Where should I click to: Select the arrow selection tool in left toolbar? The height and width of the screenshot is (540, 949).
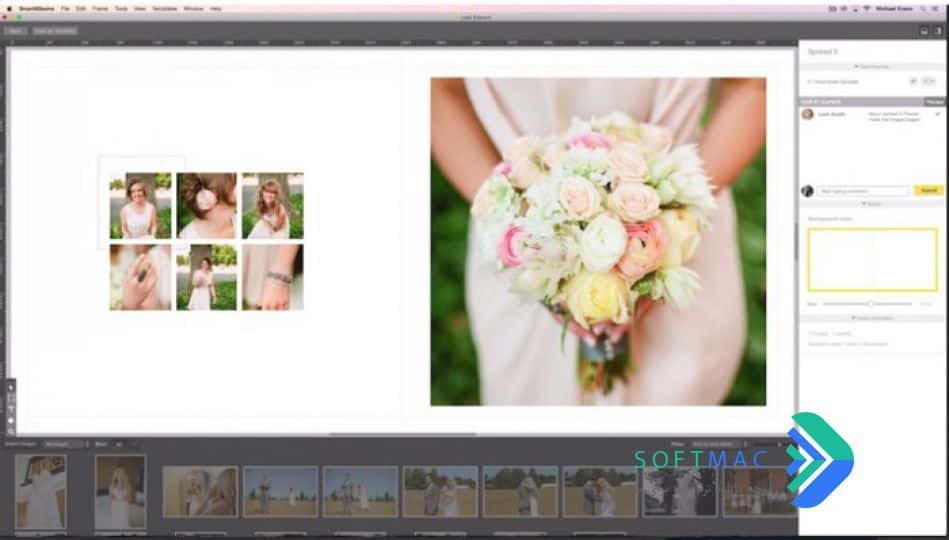click(x=11, y=387)
